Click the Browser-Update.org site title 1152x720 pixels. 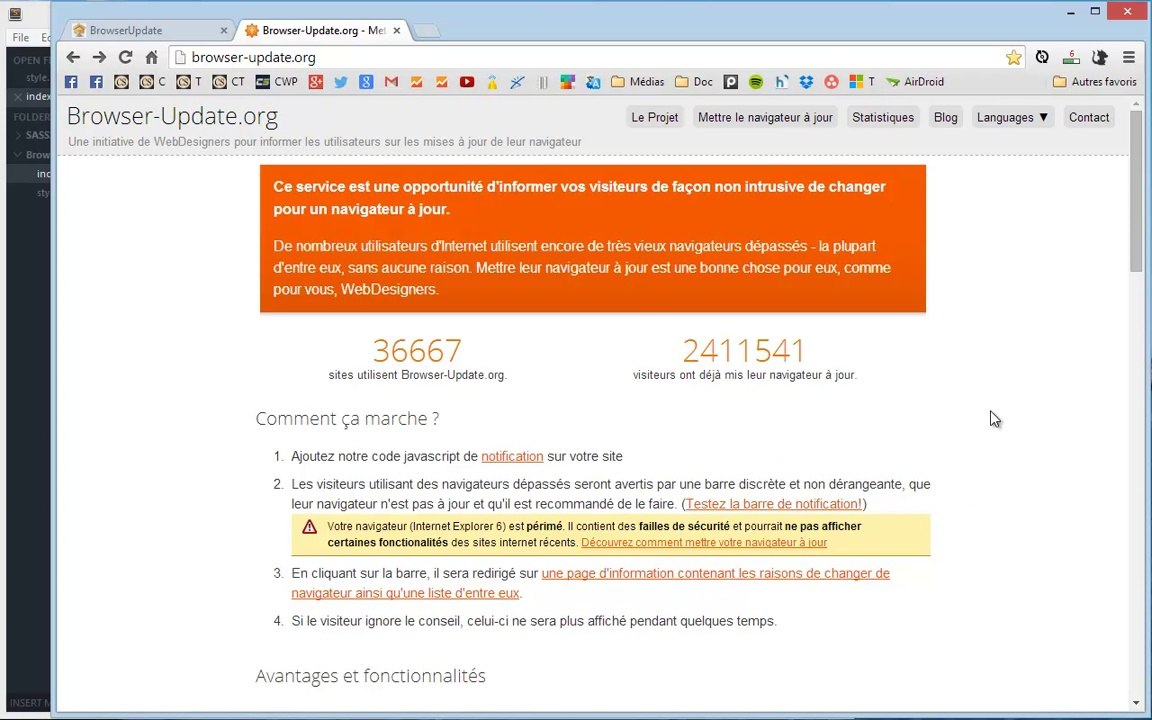[173, 116]
